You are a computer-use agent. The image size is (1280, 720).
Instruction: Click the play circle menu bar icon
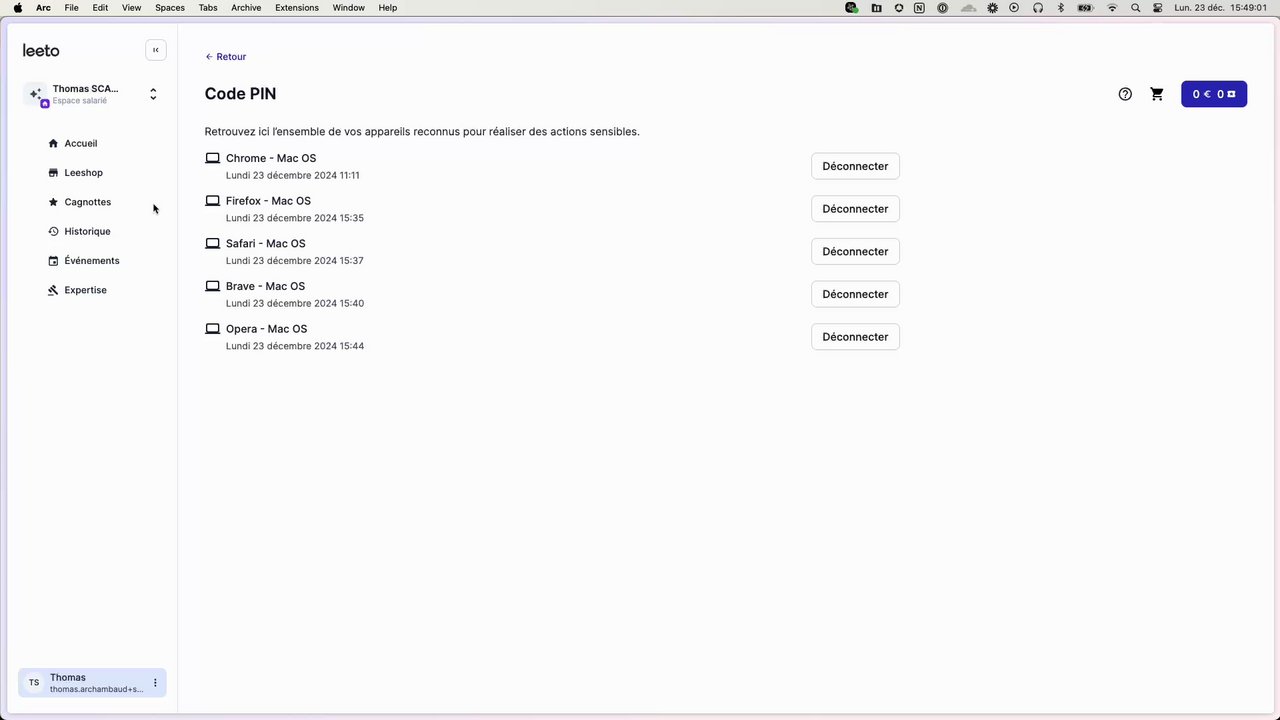[x=1014, y=8]
